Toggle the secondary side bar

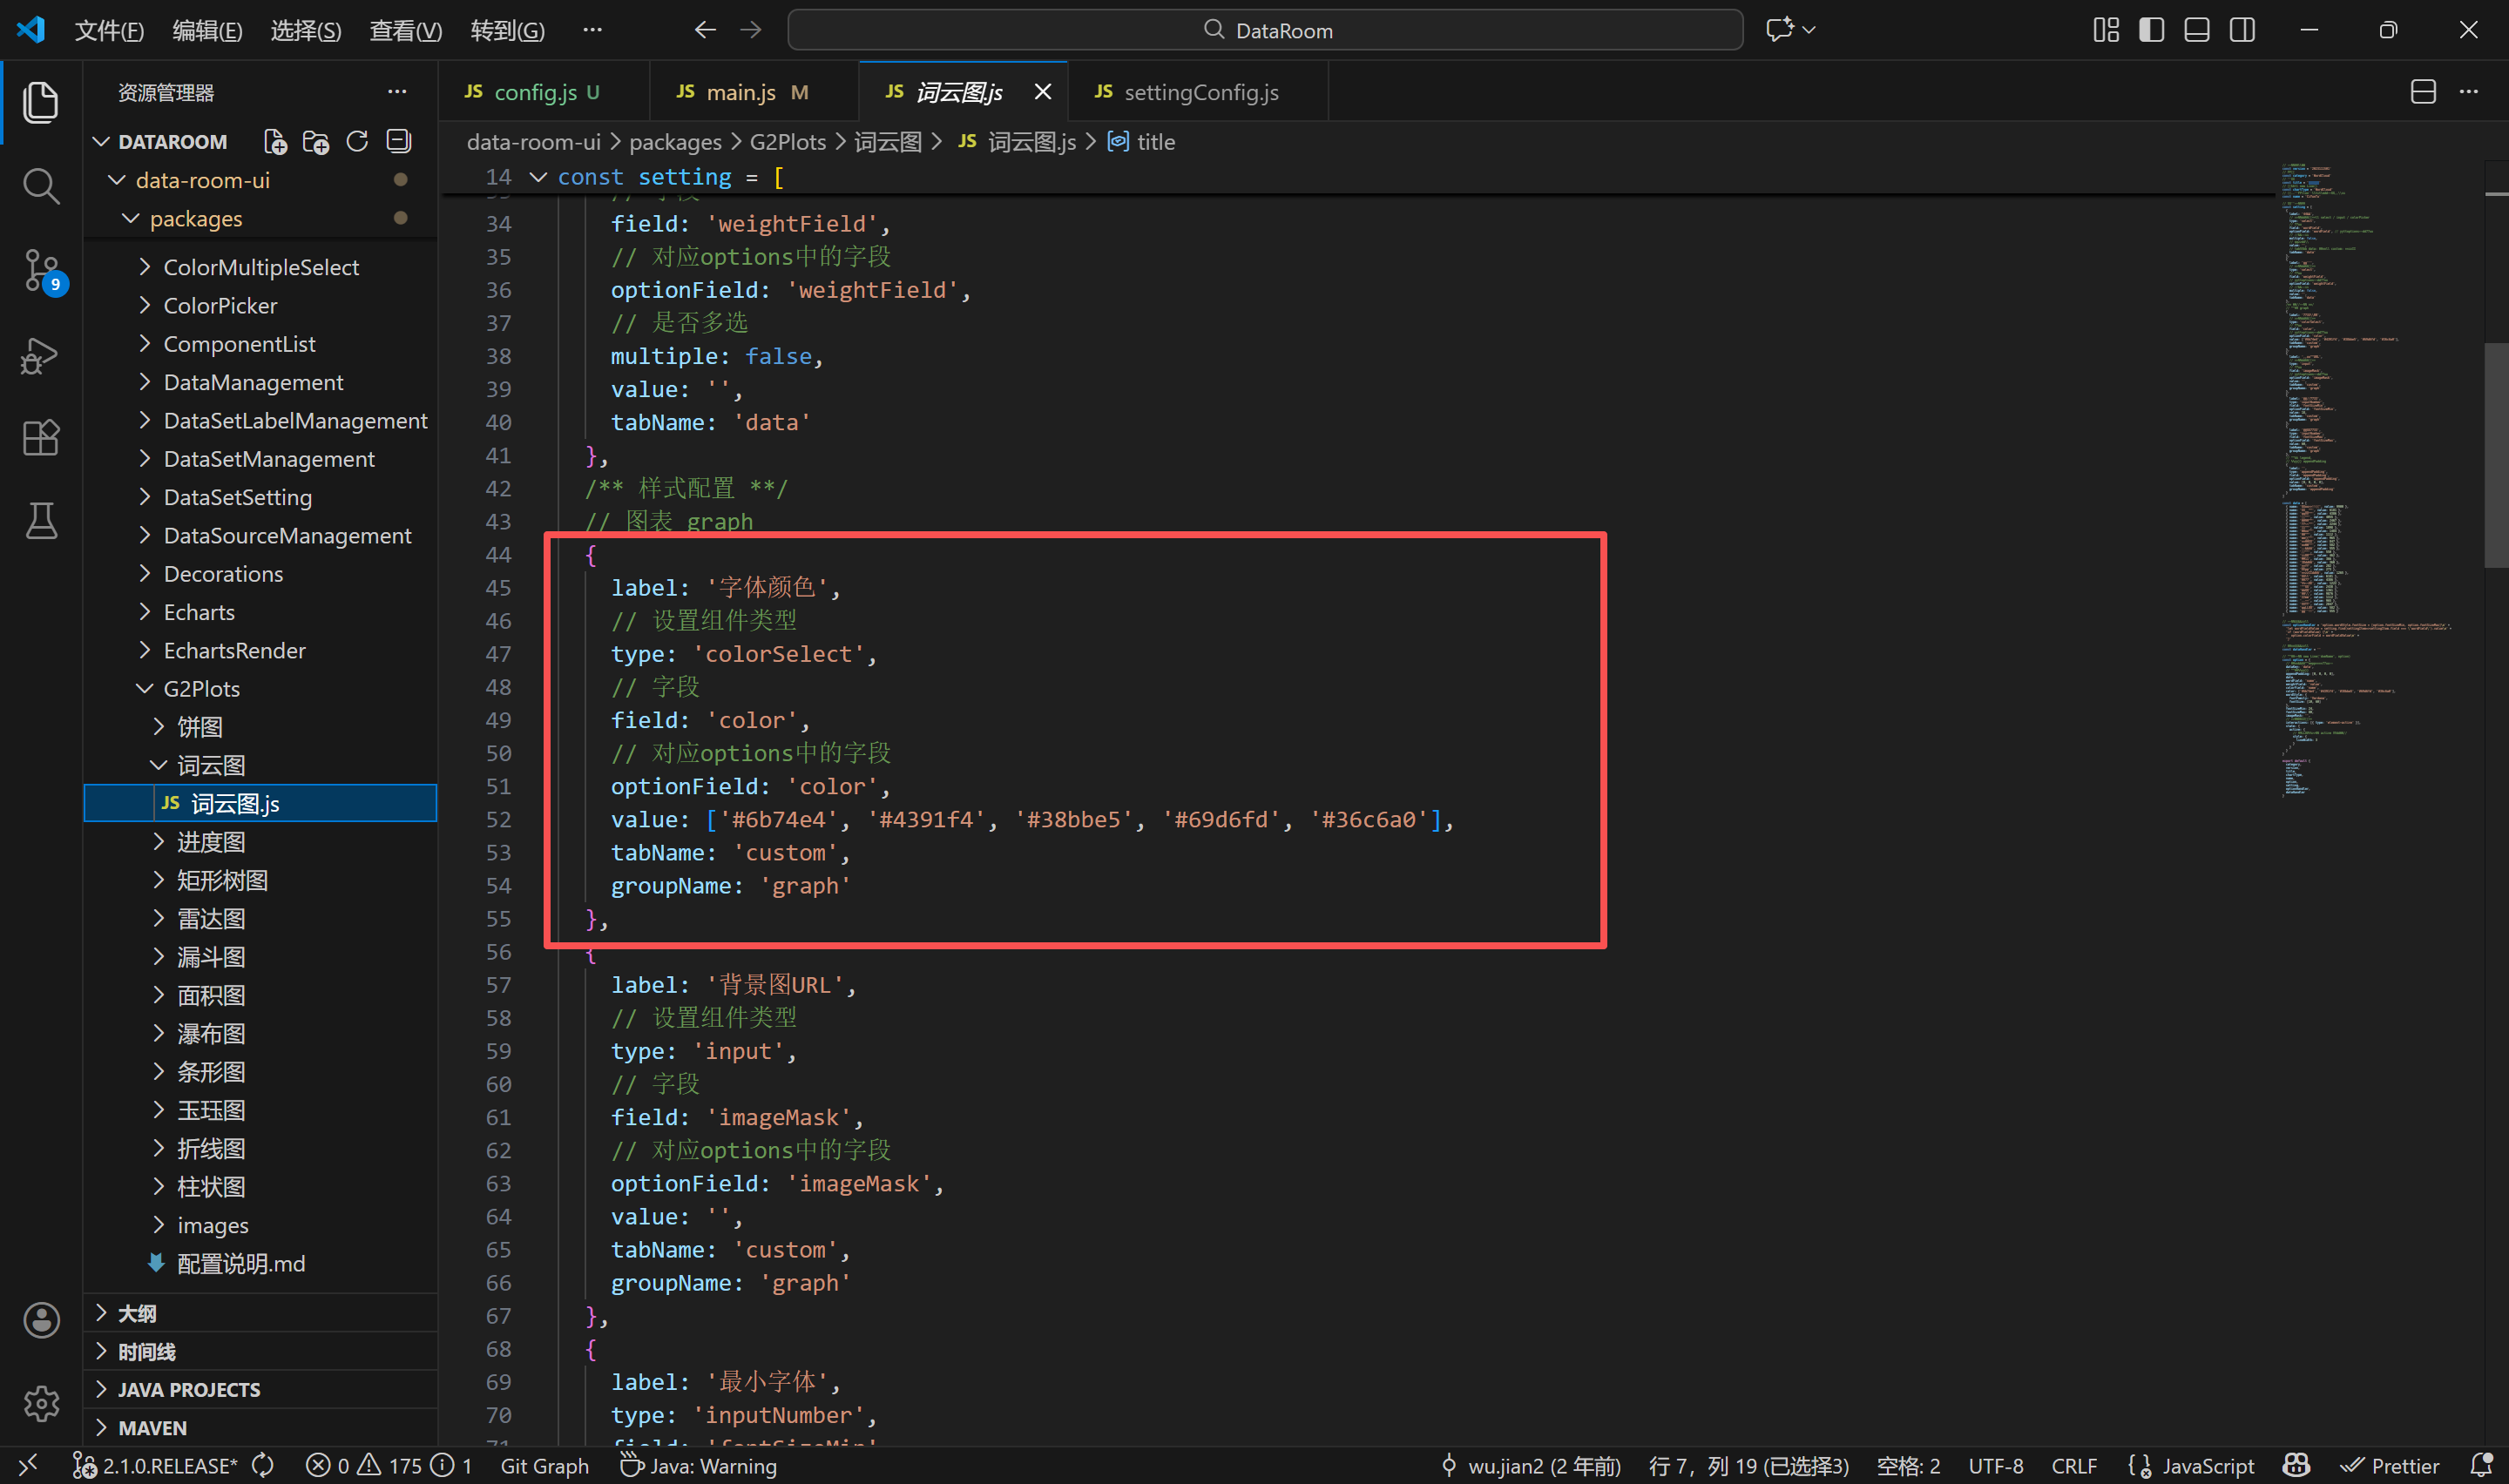click(x=2242, y=30)
